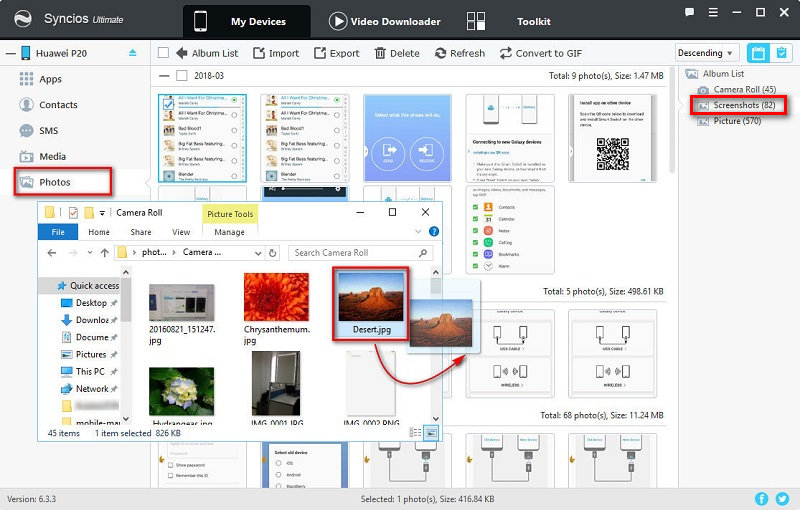The image size is (800, 510).
Task: Open Media in the sidebar
Action: point(53,157)
